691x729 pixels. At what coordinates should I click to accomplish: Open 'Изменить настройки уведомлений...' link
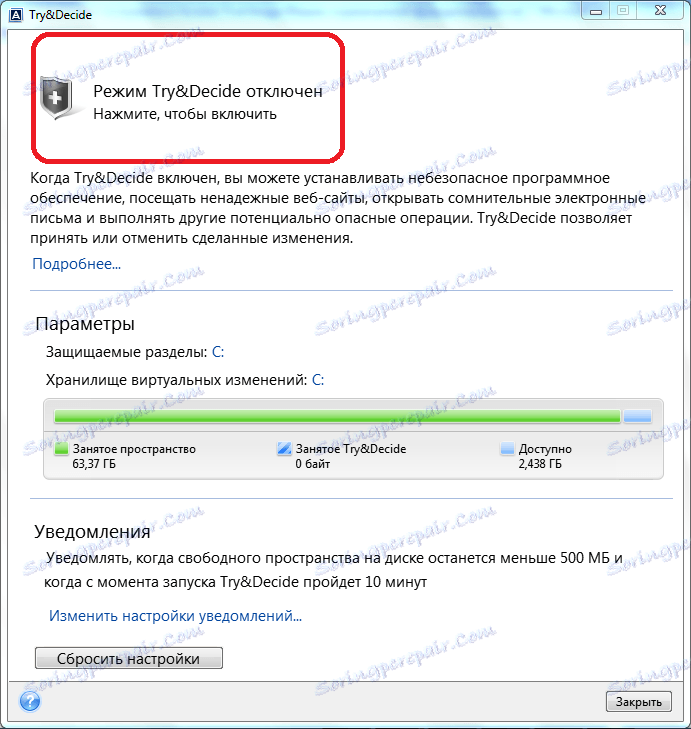(x=175, y=616)
